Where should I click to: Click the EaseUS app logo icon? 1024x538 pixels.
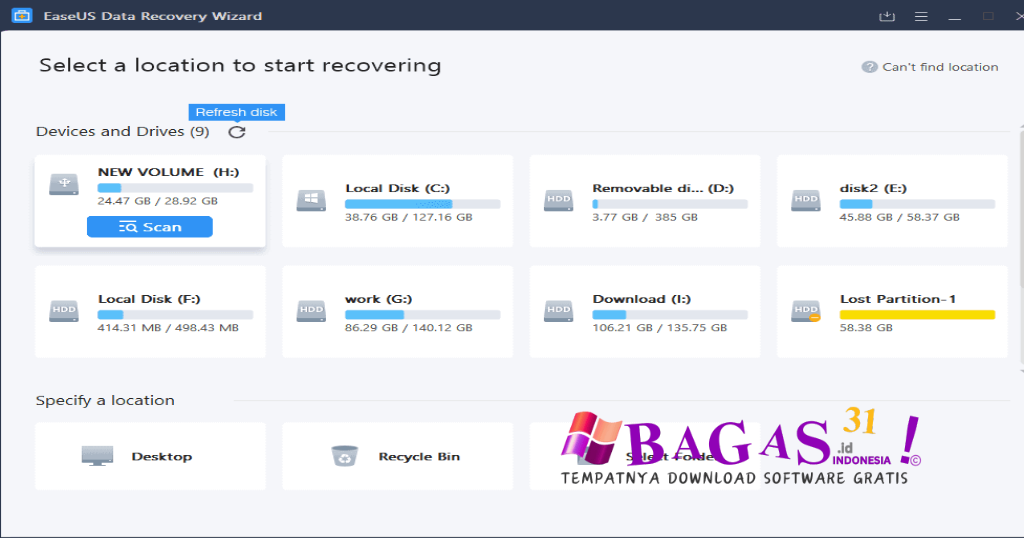(22, 16)
